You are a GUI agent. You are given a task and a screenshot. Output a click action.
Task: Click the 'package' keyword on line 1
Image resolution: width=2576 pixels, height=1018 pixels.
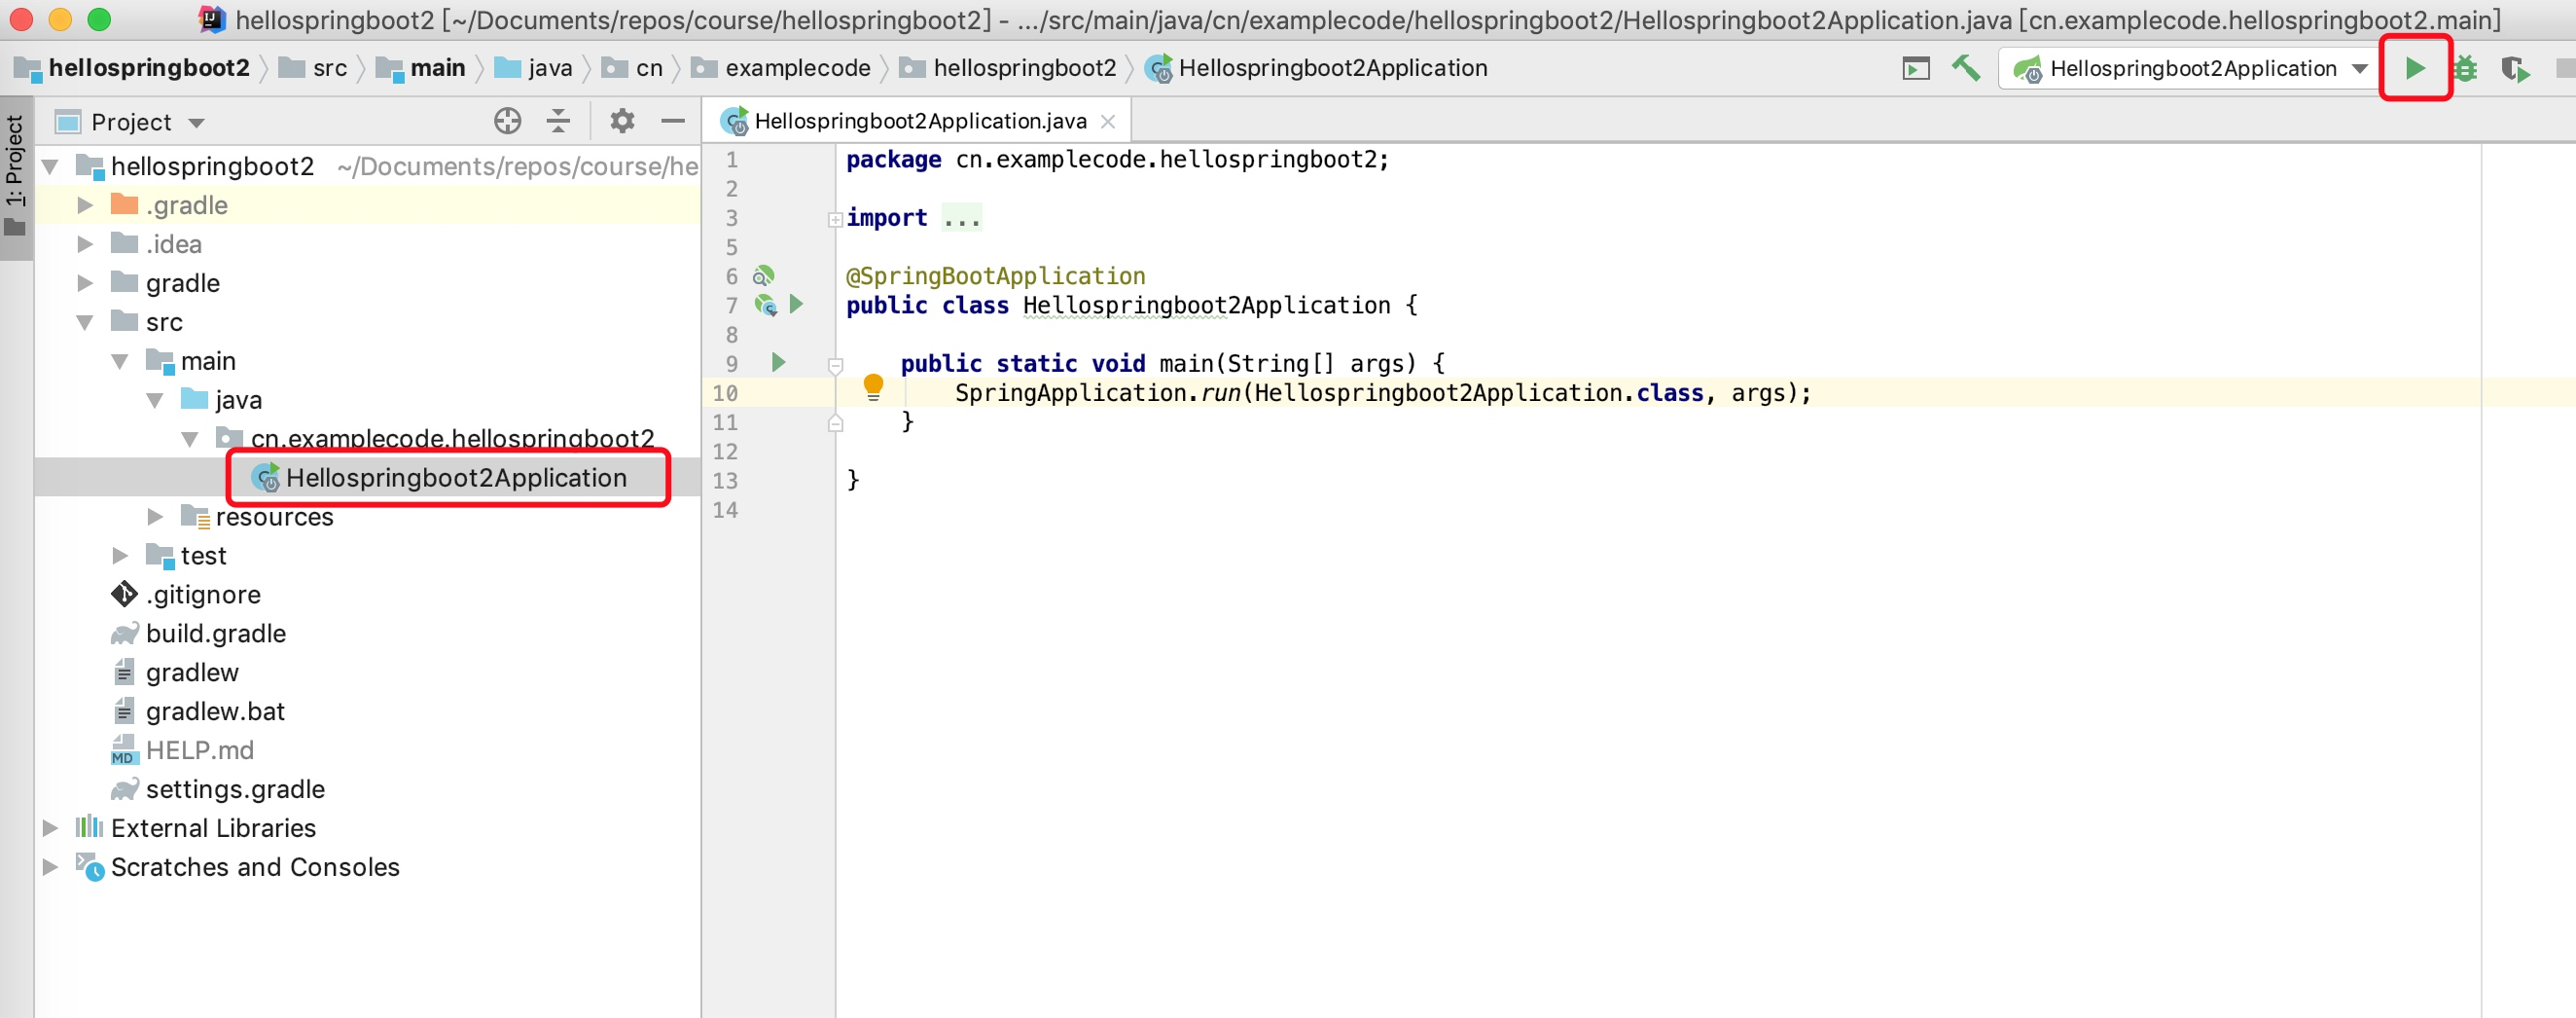[x=893, y=160]
